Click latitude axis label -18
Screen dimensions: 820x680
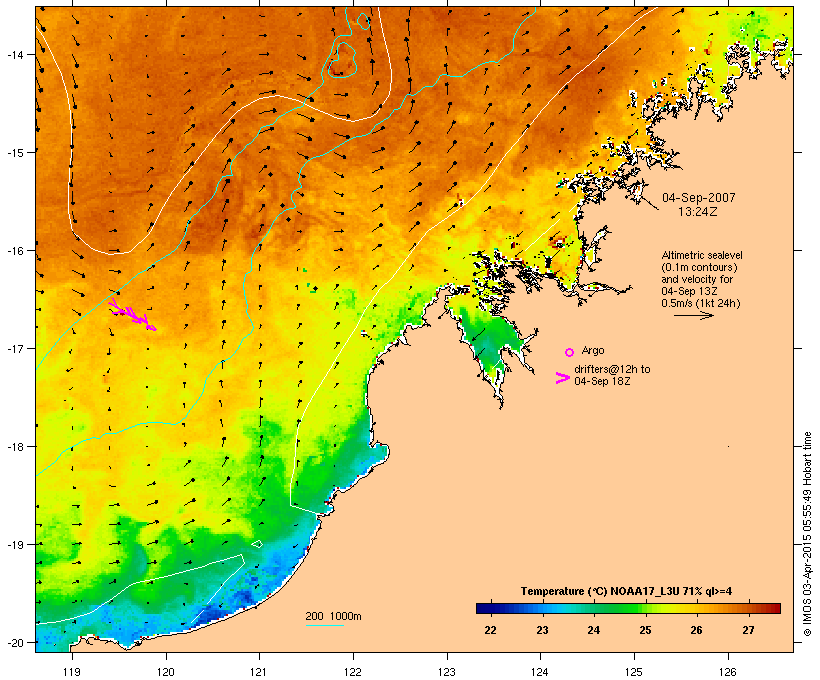[15, 447]
